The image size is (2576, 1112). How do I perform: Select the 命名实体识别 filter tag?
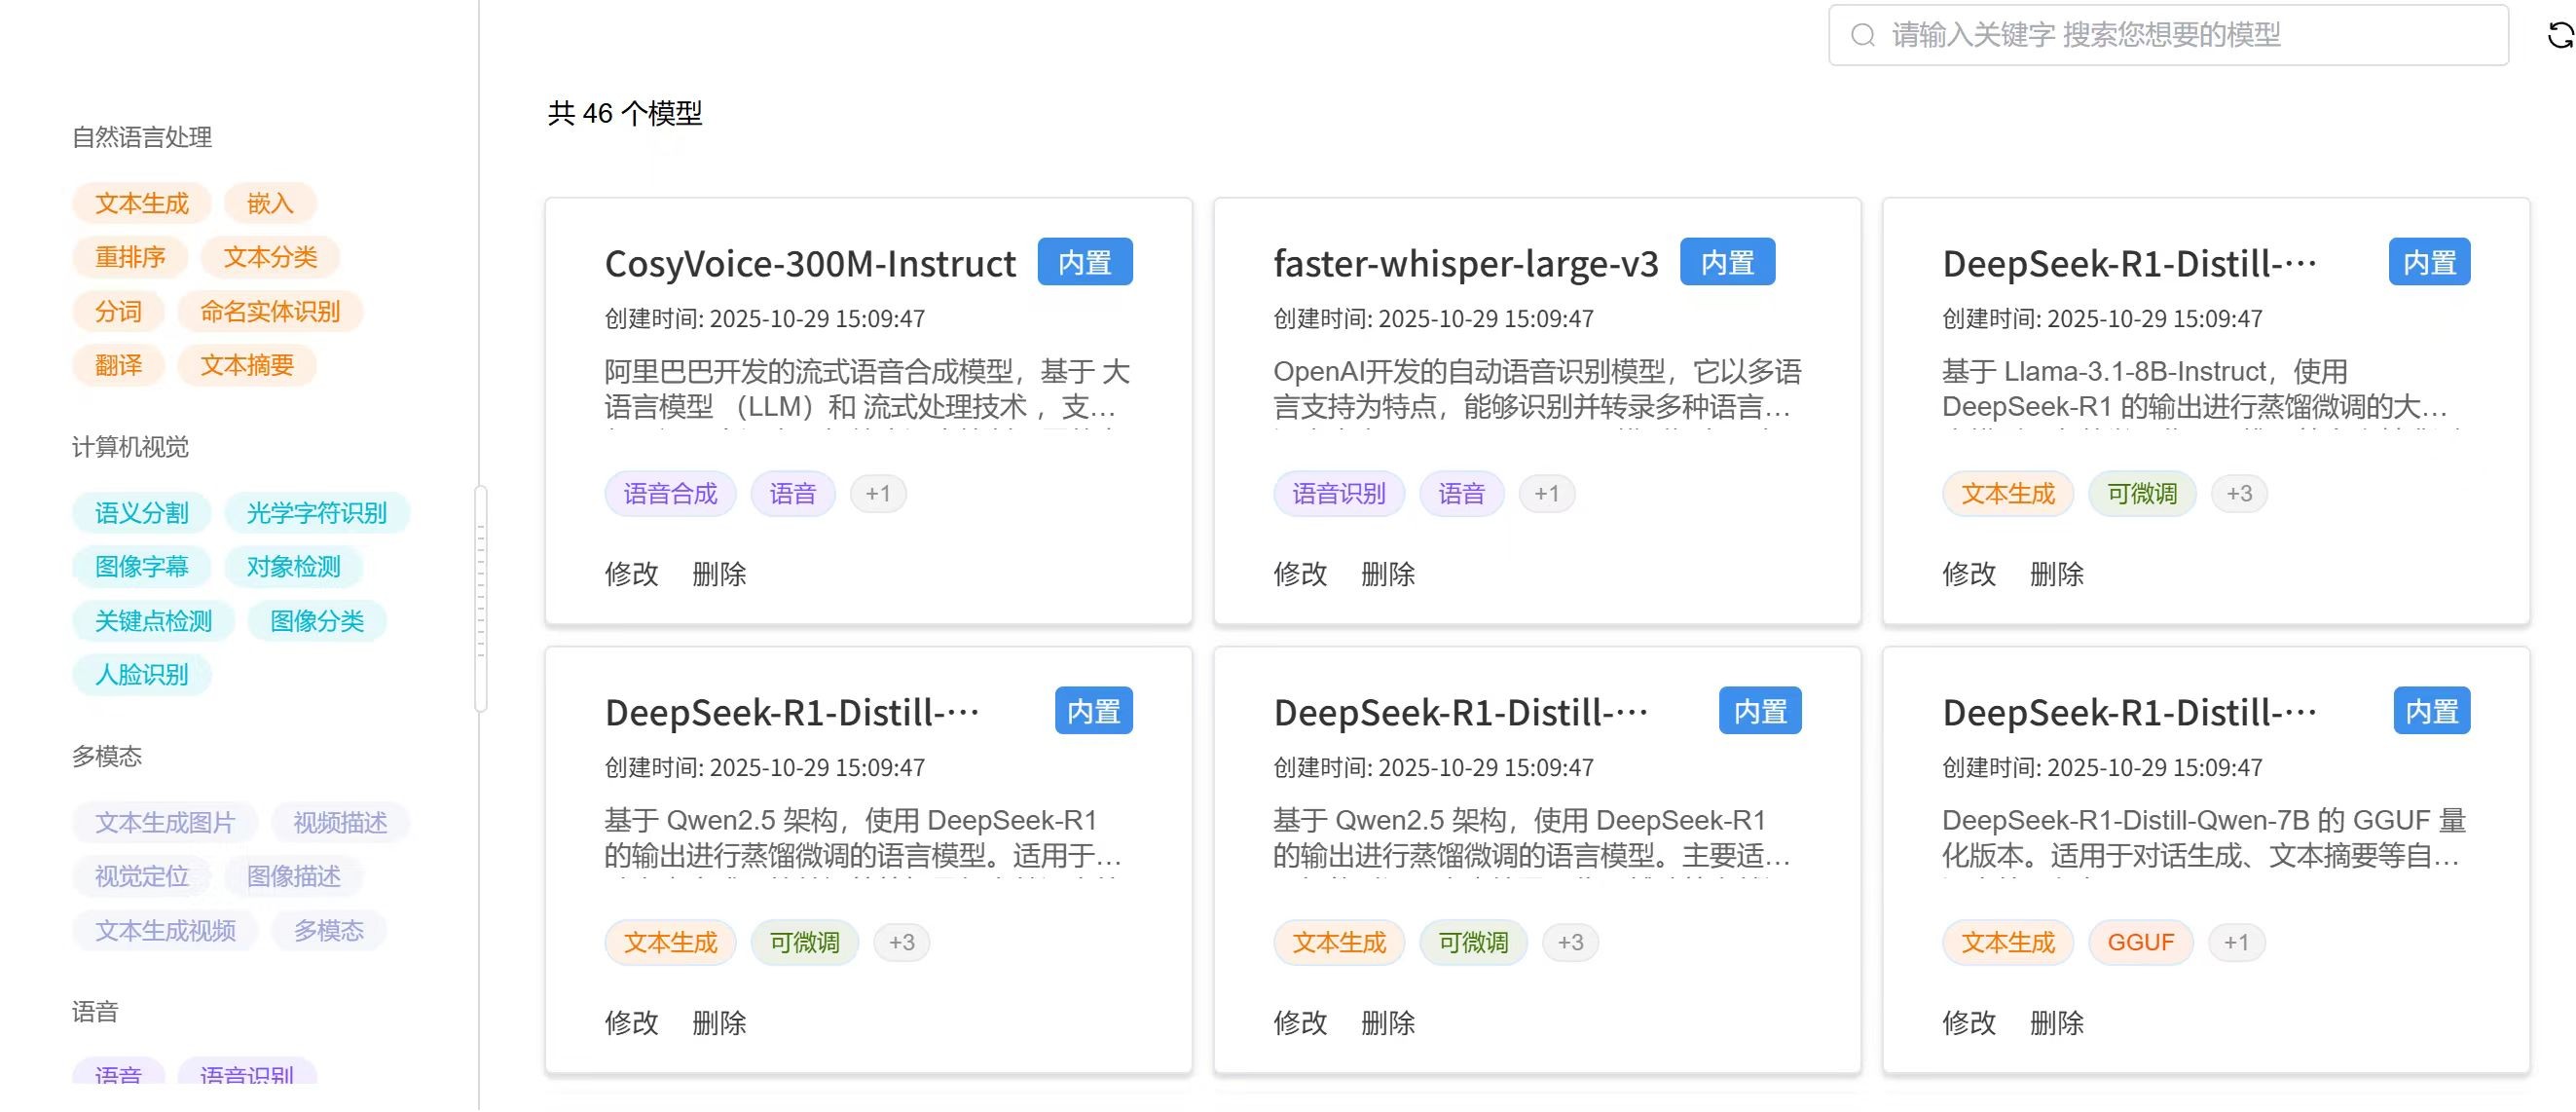(270, 312)
